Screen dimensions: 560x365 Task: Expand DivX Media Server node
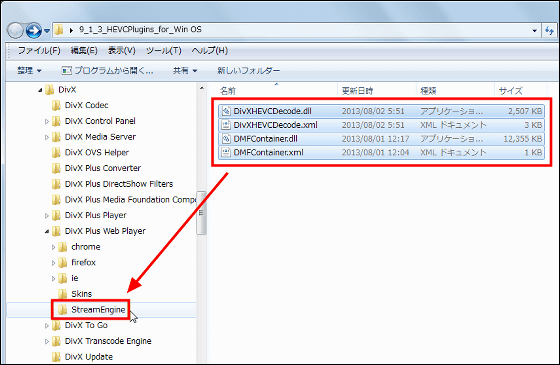point(46,137)
